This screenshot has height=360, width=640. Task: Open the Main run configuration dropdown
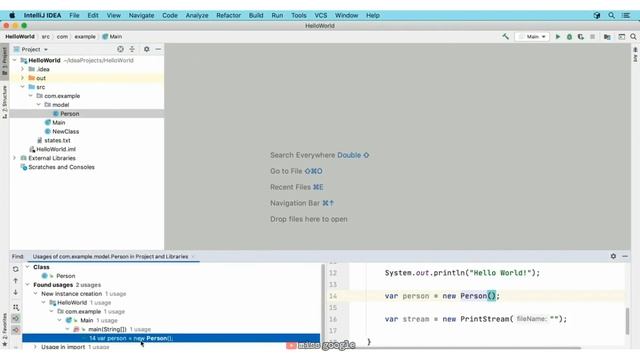coord(533,37)
